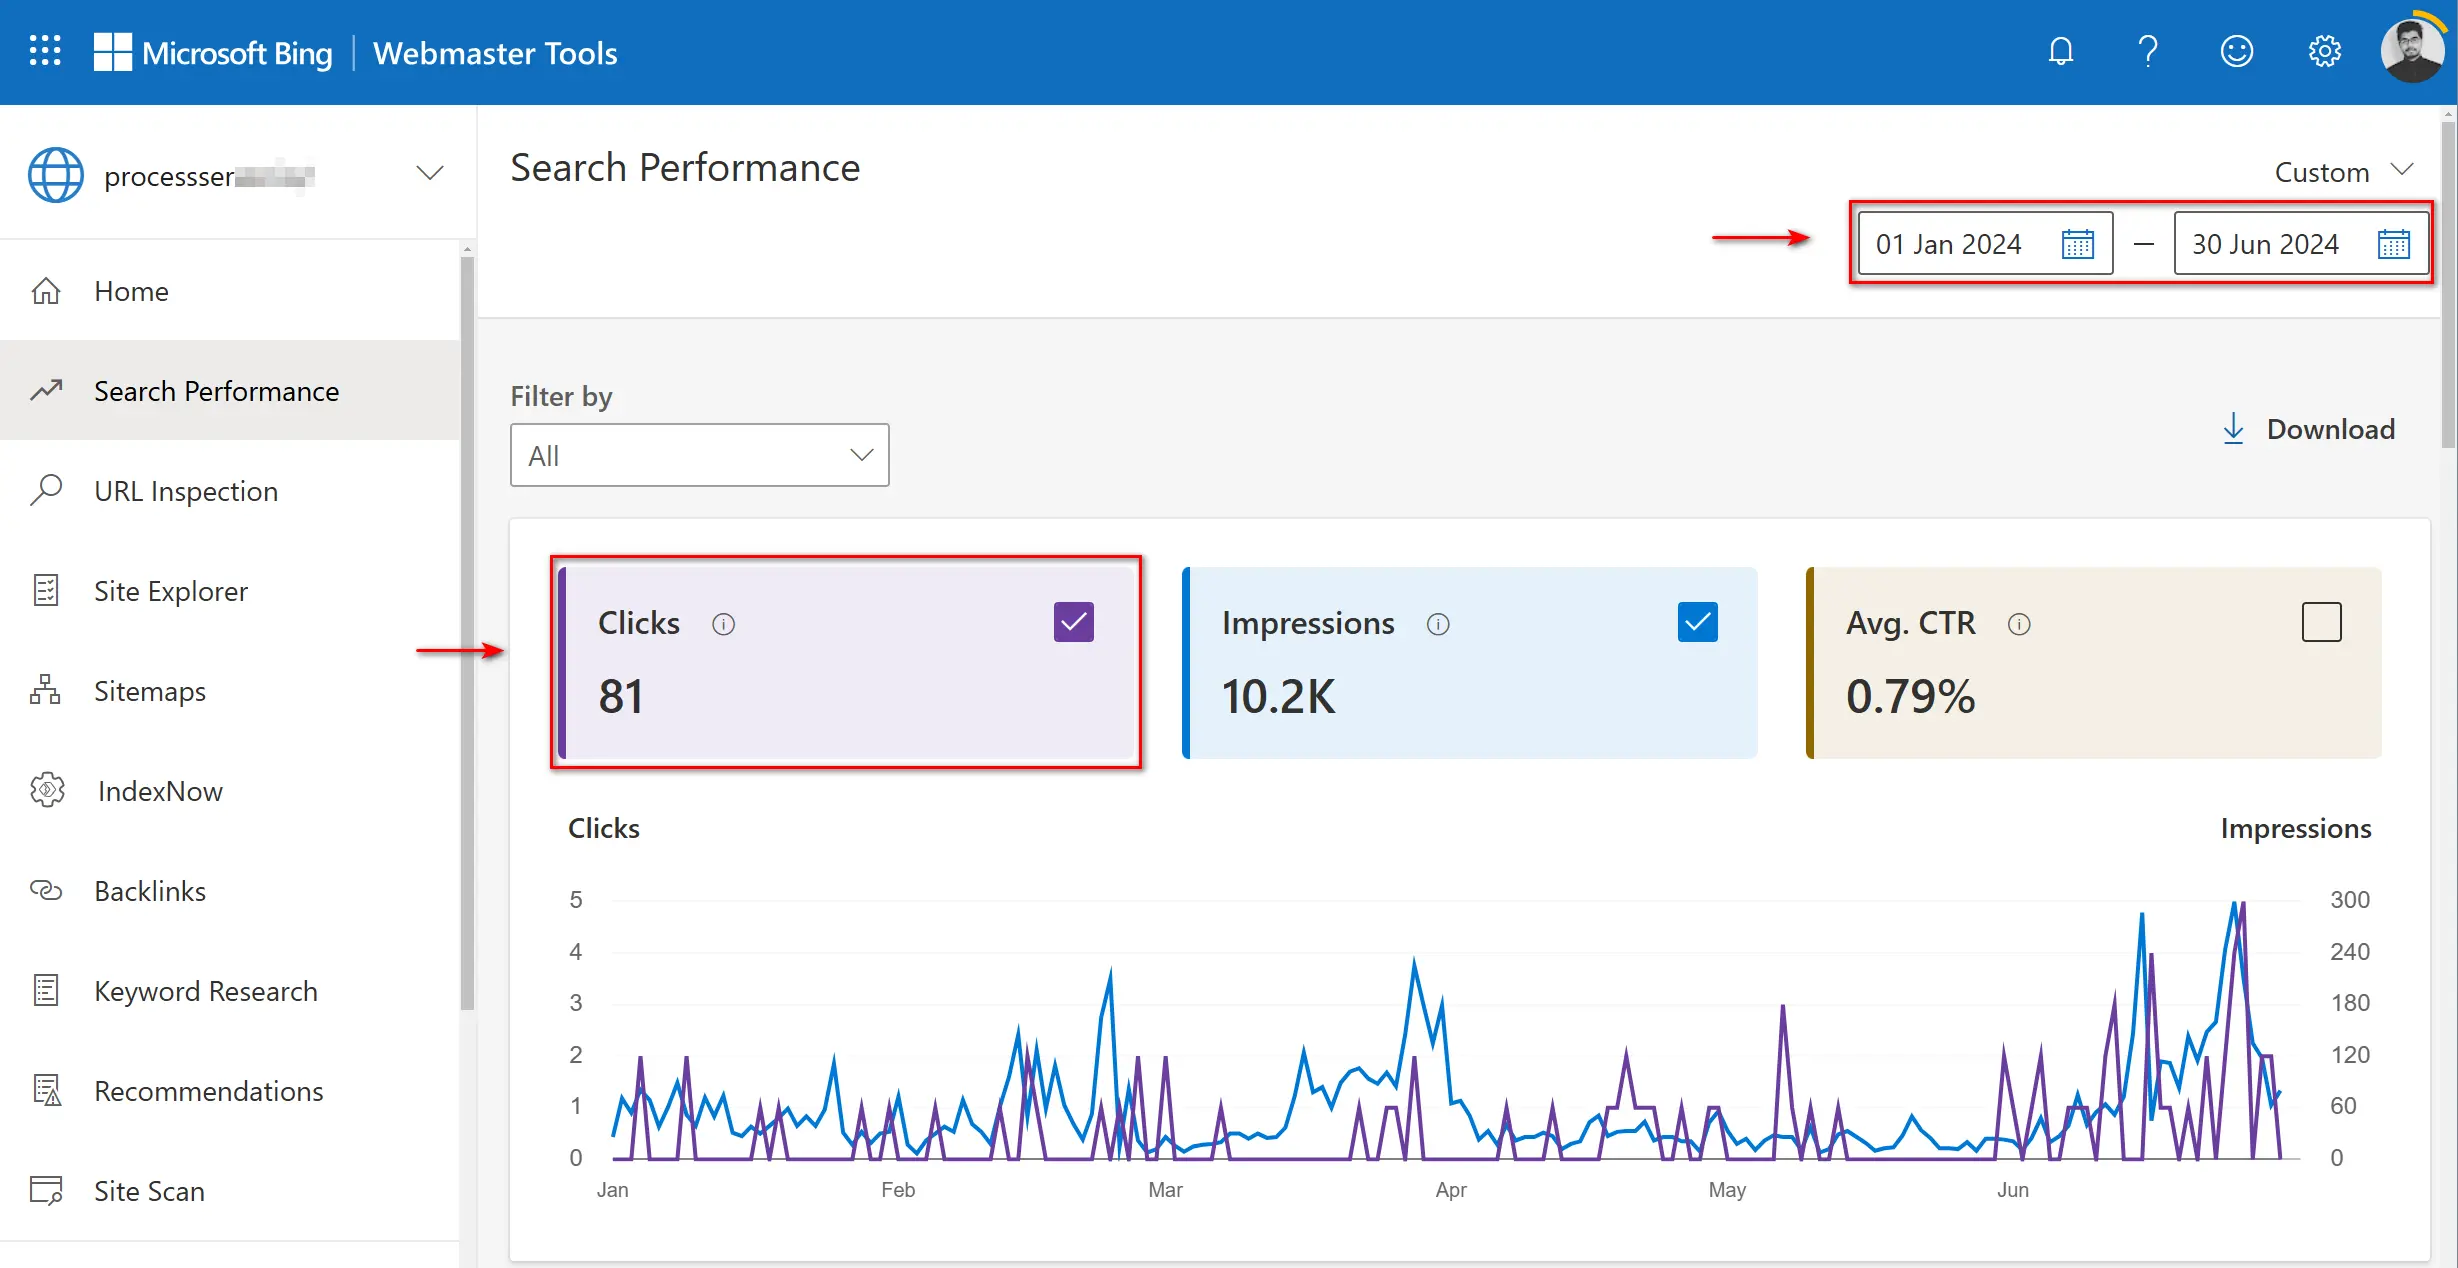Image resolution: width=2458 pixels, height=1268 pixels.
Task: Open the Filter by dropdown
Action: 697,454
